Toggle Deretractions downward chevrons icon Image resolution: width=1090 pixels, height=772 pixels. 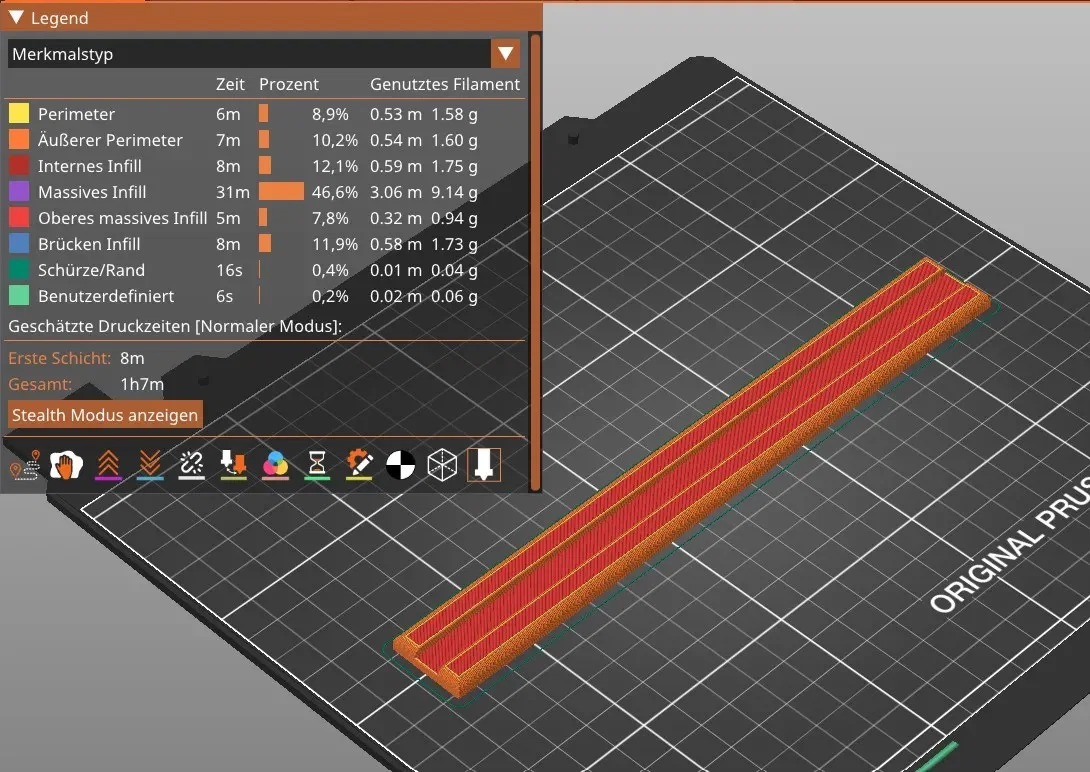click(x=150, y=465)
